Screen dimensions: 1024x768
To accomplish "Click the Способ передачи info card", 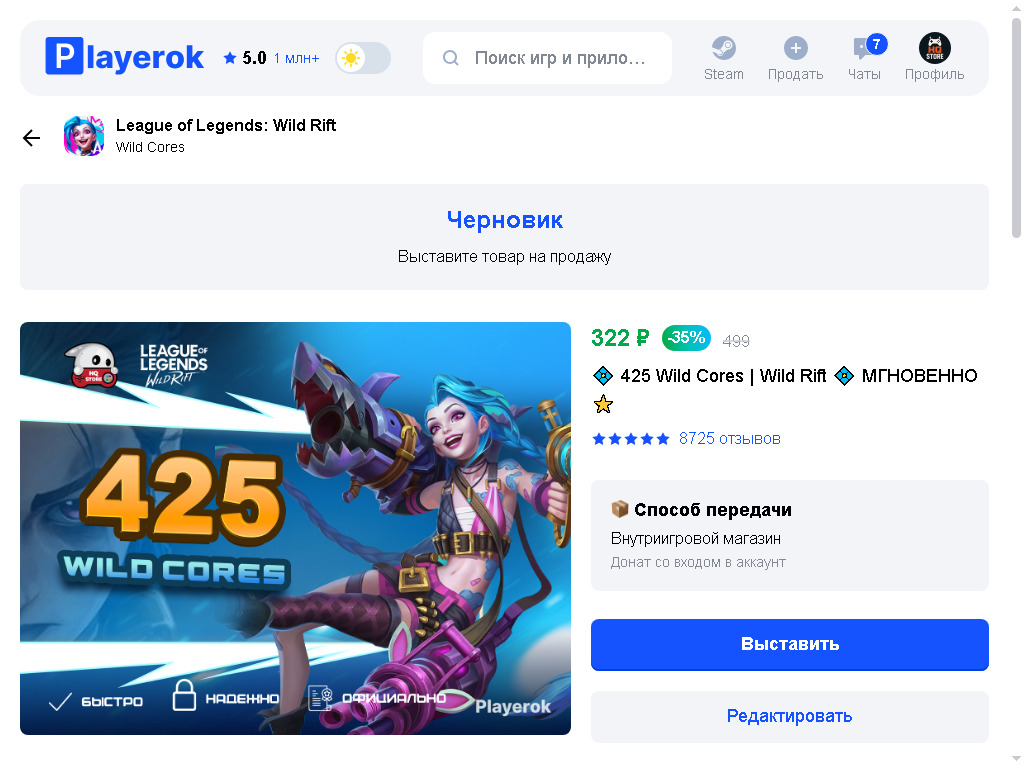I will click(790, 536).
